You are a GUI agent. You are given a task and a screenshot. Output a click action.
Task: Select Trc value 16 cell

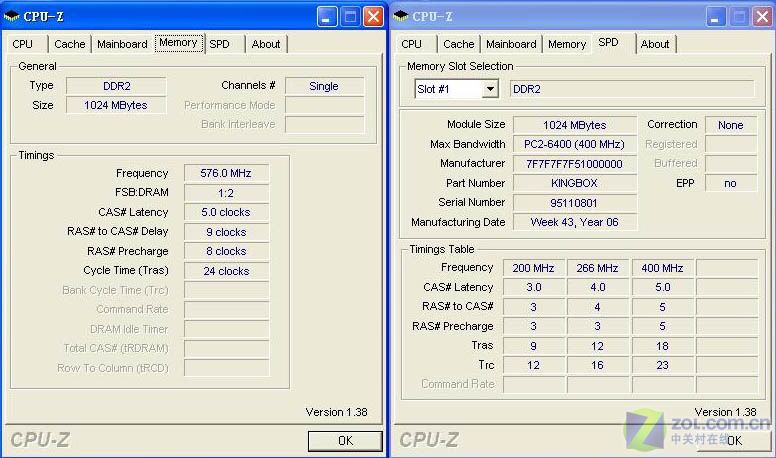(x=598, y=365)
